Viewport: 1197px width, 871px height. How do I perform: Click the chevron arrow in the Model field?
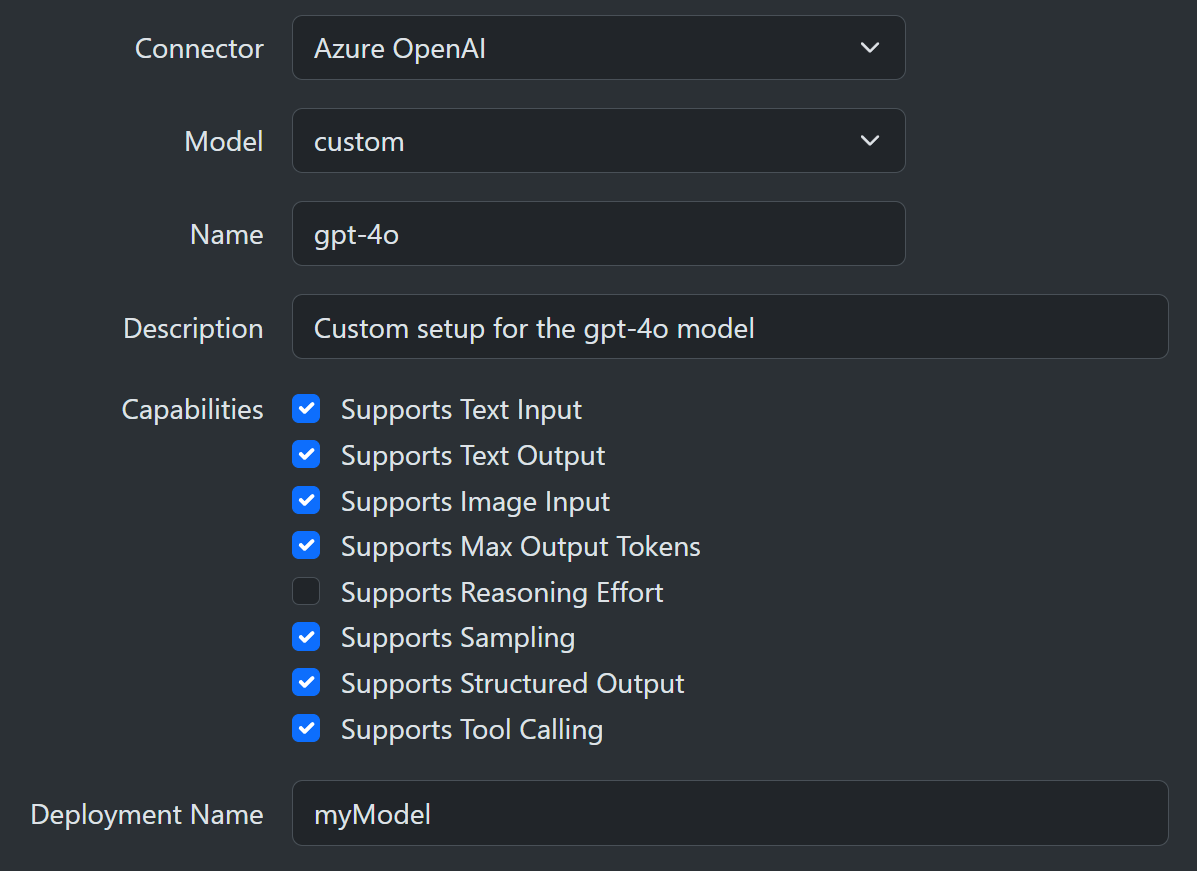870,141
